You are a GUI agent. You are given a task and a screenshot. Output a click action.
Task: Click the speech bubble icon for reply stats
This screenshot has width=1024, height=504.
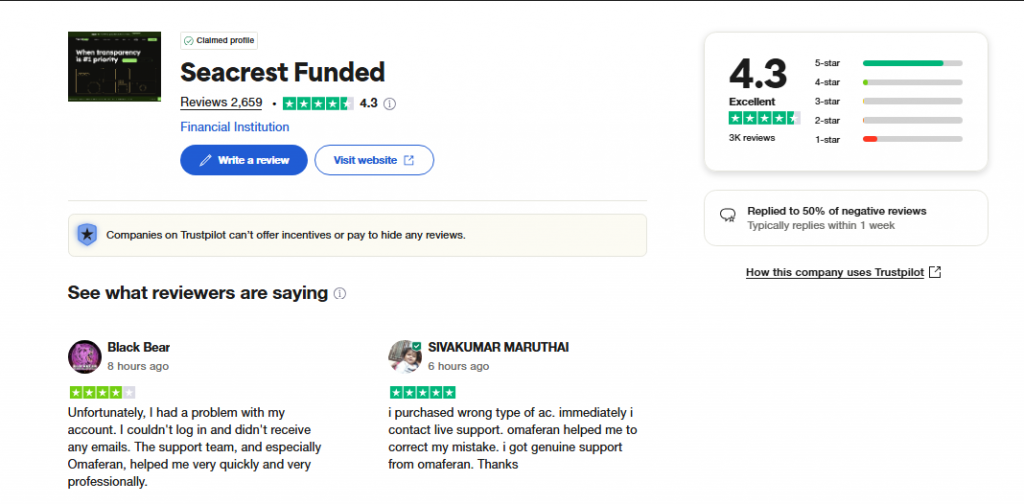click(728, 215)
